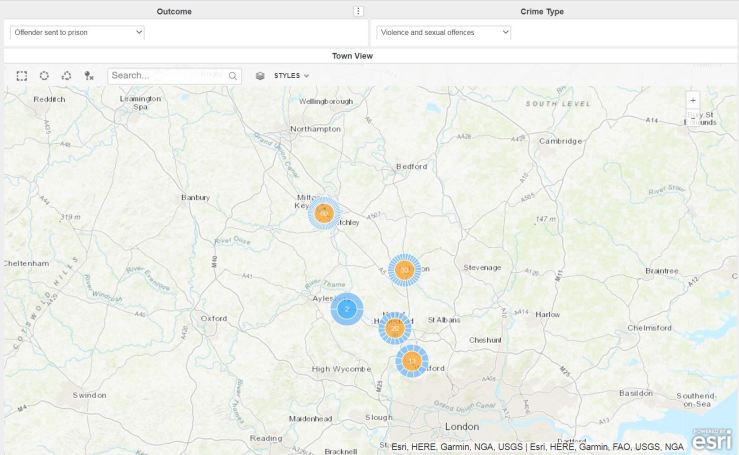Open the Outcome dropdown

[77, 33]
